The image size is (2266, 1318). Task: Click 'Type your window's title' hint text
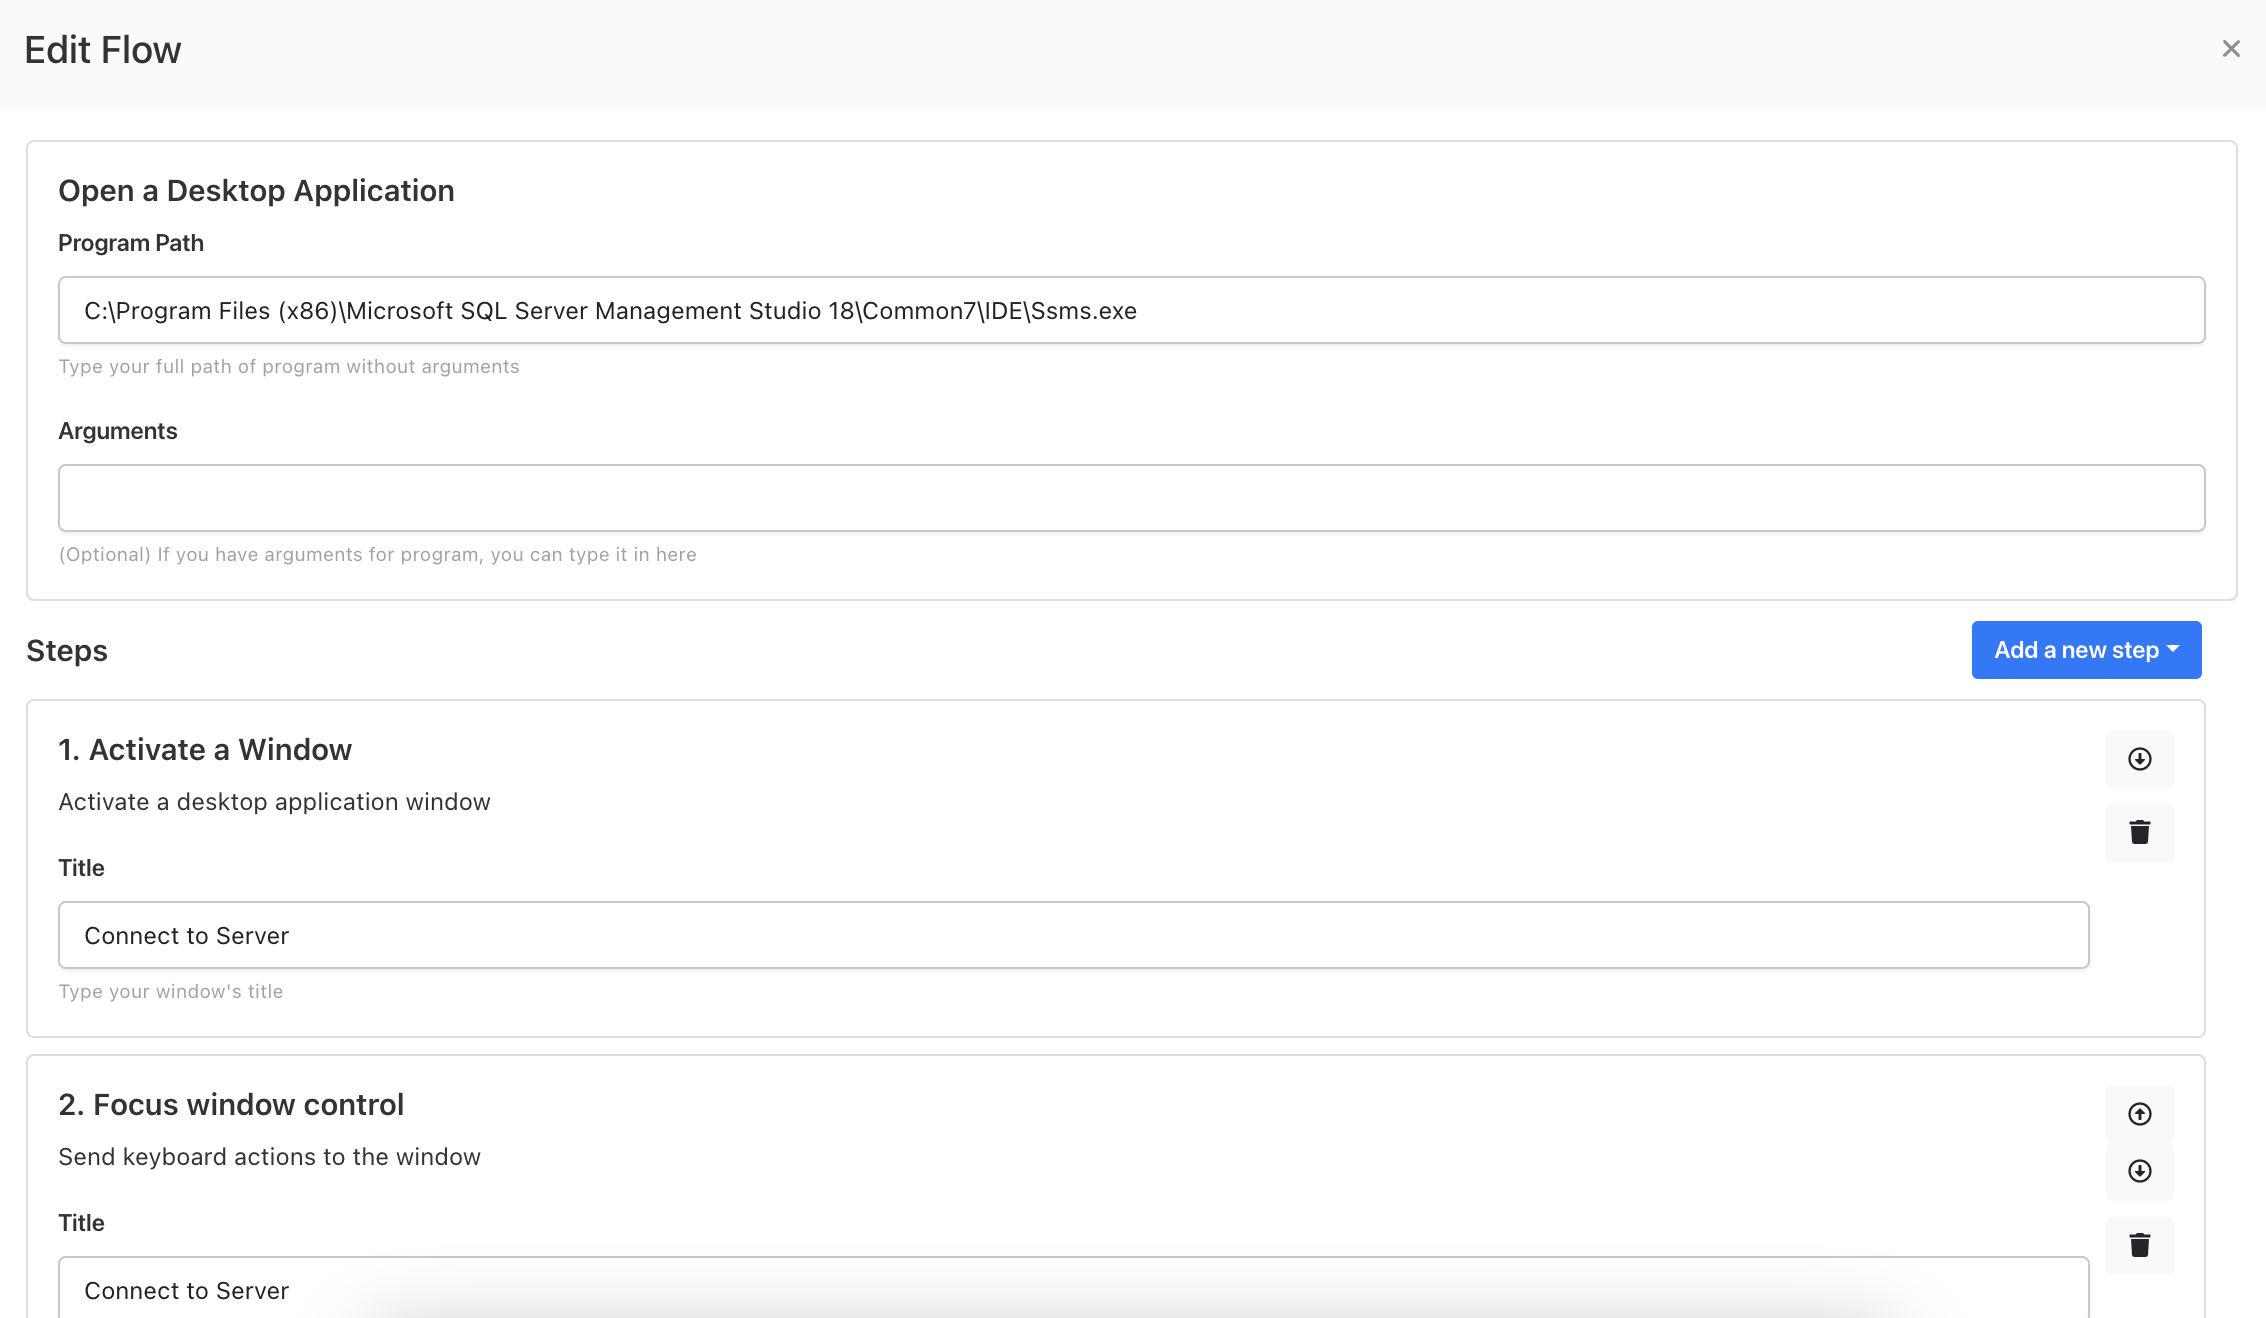click(171, 992)
